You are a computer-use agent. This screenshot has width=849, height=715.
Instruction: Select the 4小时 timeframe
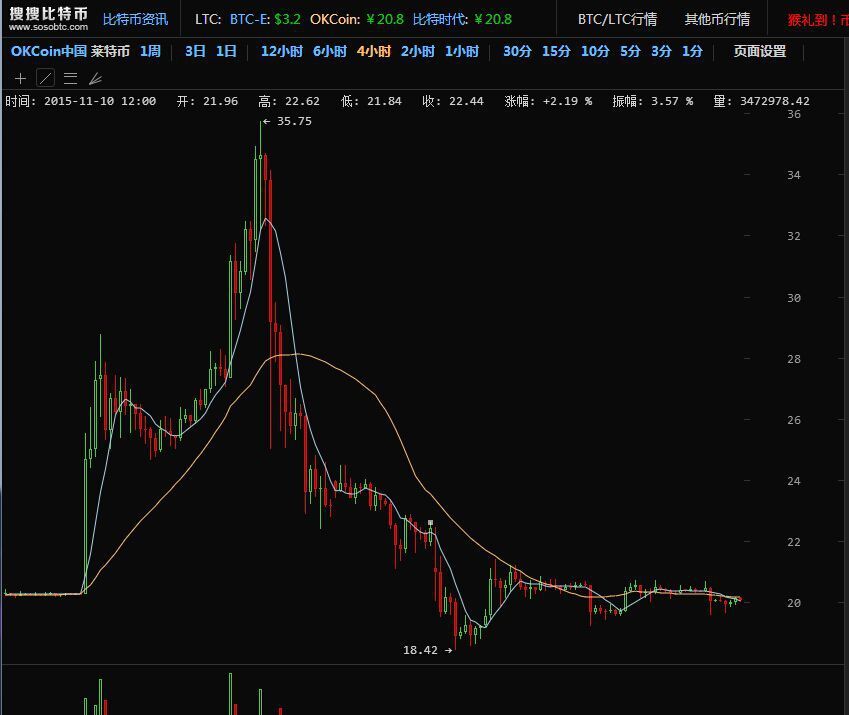coord(374,51)
